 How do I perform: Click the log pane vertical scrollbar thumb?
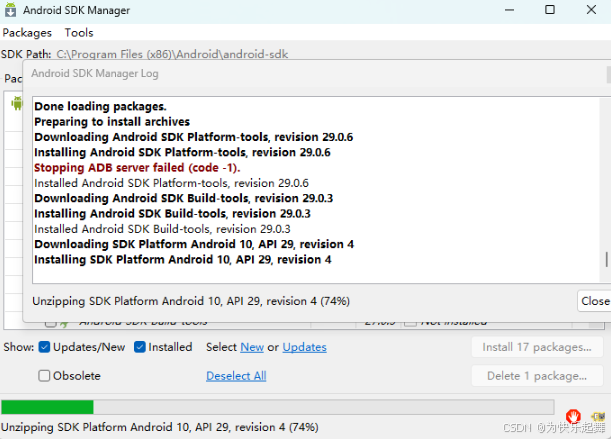606,259
